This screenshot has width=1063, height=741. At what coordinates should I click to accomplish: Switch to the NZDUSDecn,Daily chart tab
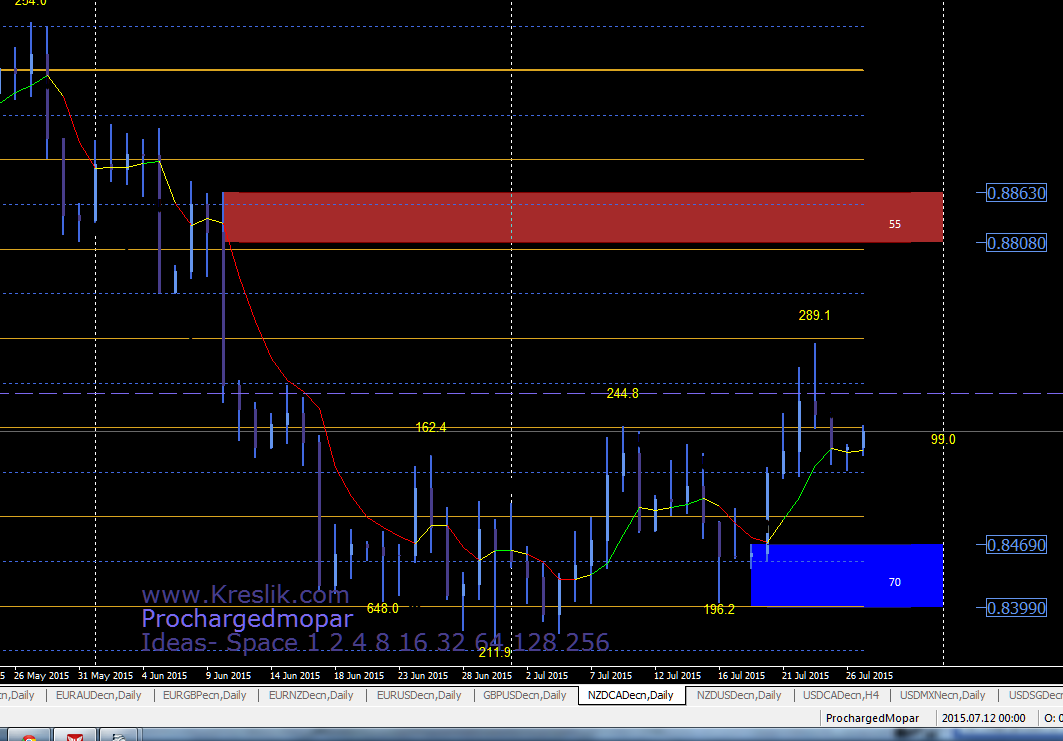tap(739, 695)
